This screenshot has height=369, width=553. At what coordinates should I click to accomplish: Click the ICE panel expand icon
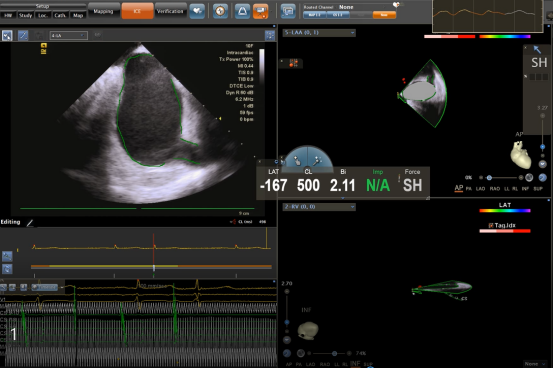pos(270,35)
